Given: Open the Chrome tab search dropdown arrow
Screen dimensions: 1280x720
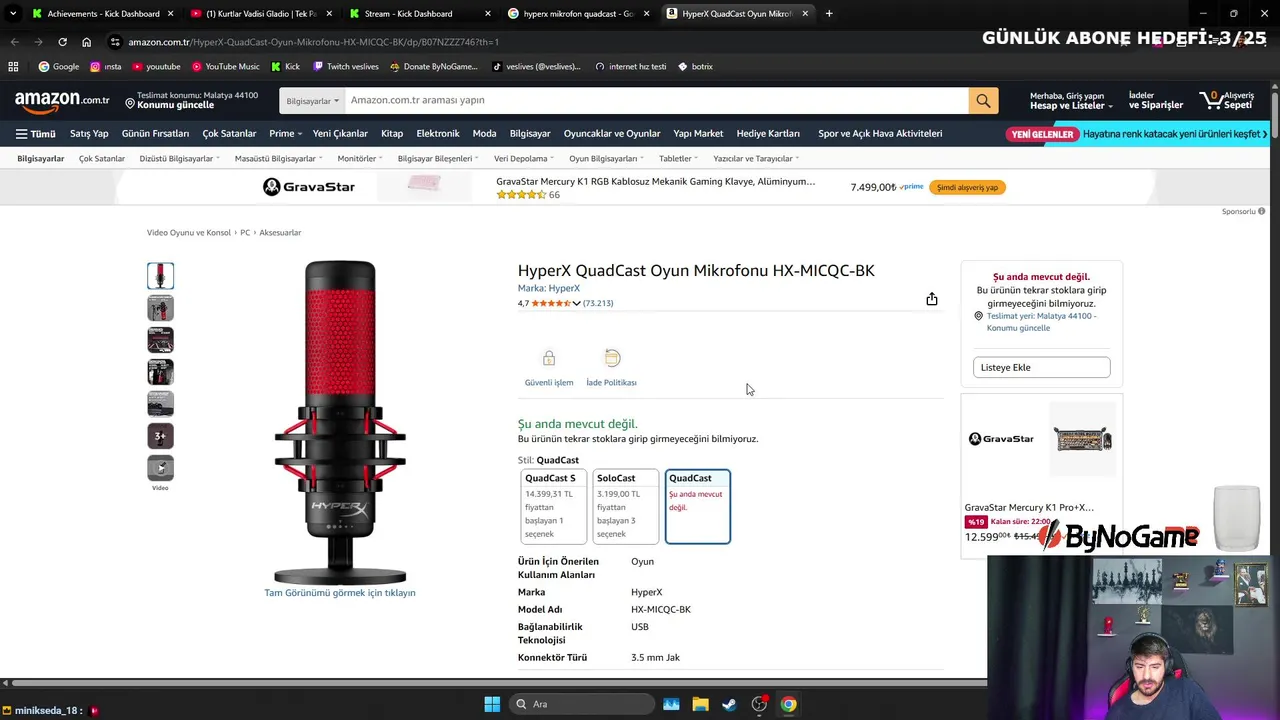Looking at the screenshot, I should tap(13, 13).
